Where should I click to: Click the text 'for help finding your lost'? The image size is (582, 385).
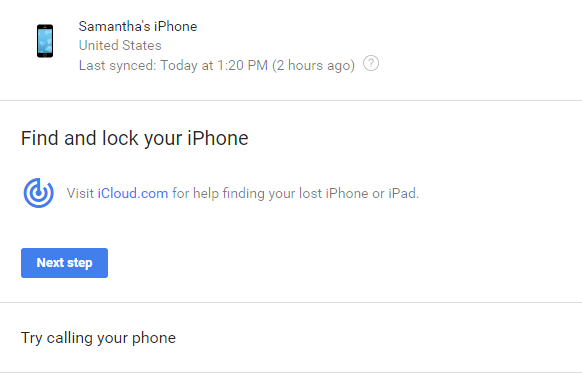(247, 193)
